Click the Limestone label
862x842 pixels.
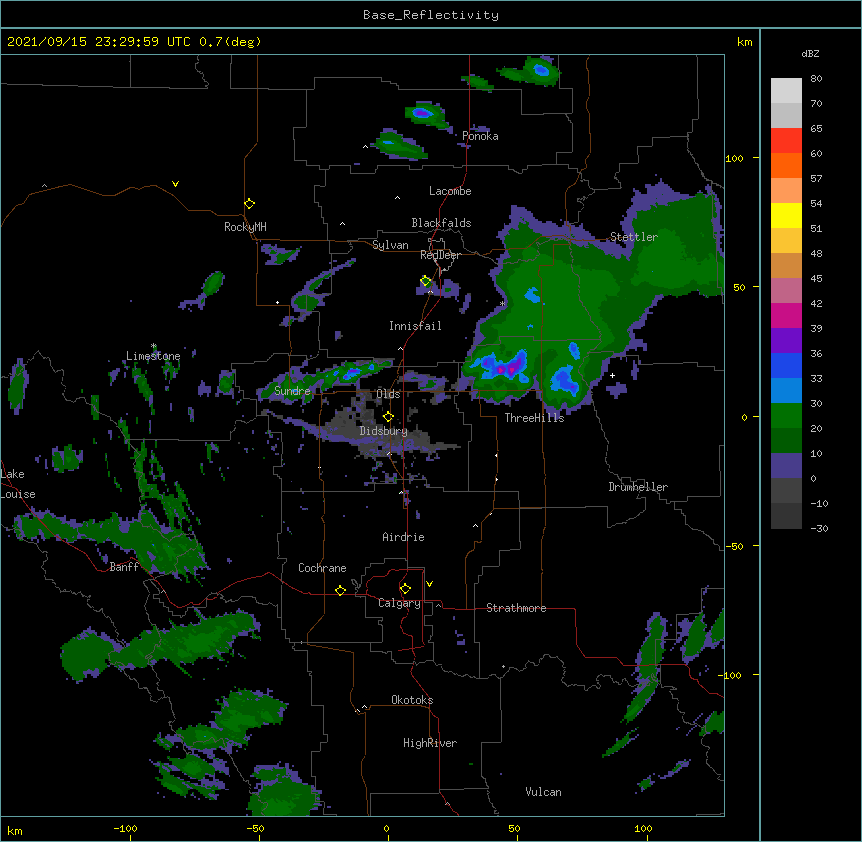pos(153,356)
